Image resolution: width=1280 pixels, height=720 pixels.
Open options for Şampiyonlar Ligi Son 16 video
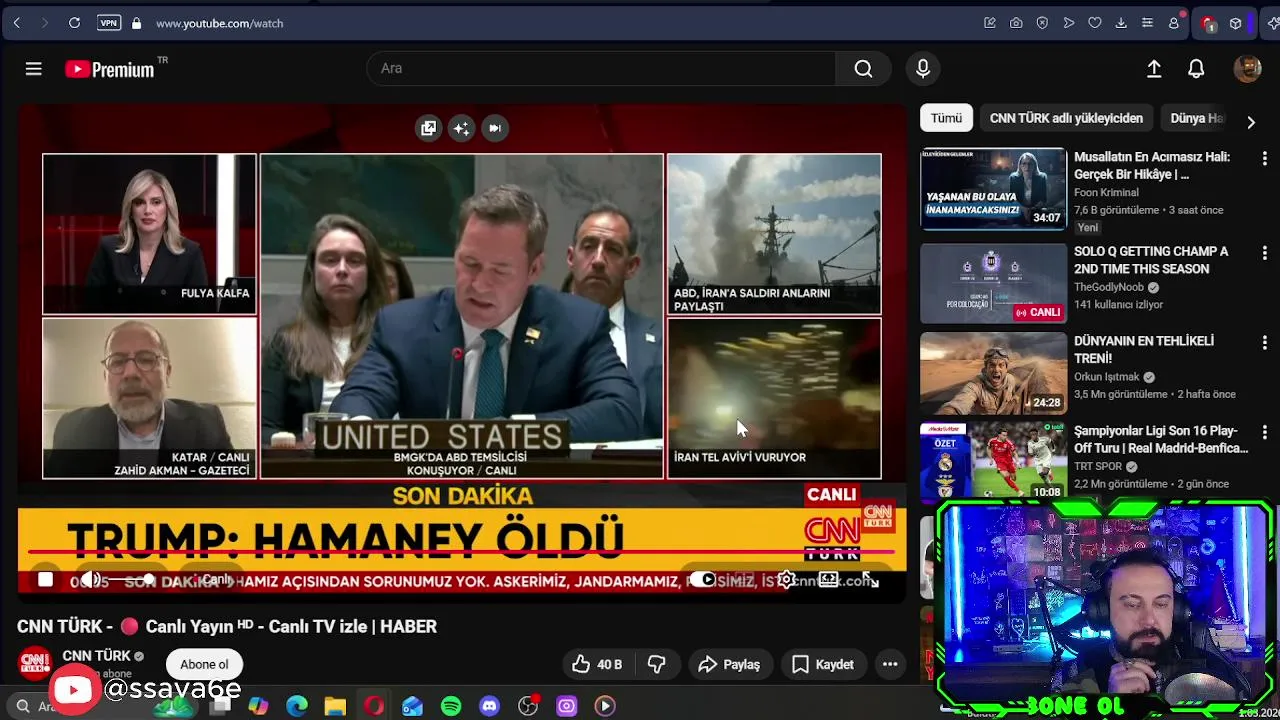(x=1264, y=432)
